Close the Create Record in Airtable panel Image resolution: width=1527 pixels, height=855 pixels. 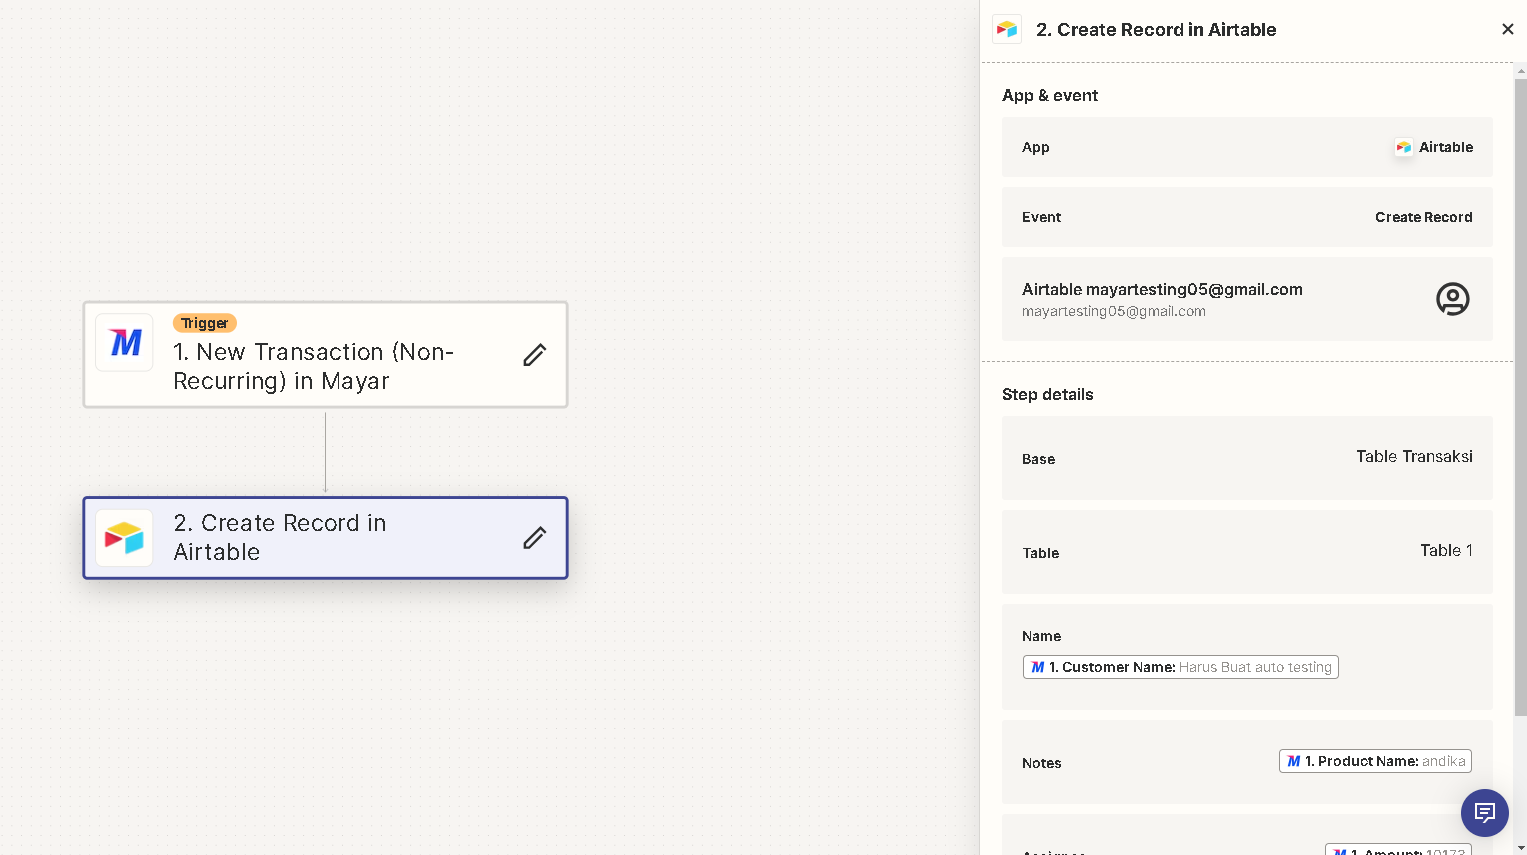(1507, 29)
